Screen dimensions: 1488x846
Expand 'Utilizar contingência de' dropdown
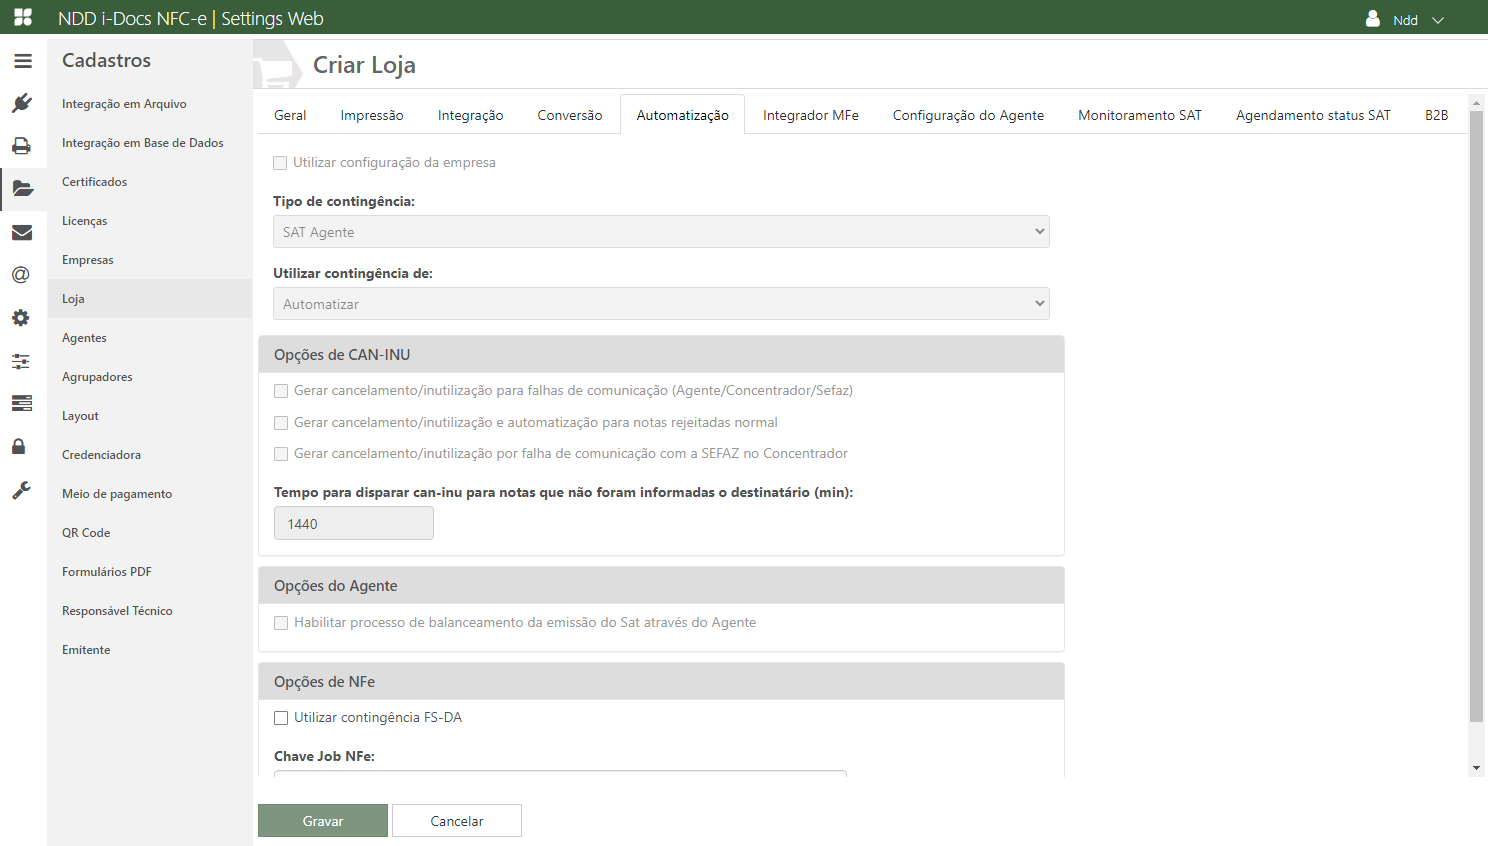point(660,304)
